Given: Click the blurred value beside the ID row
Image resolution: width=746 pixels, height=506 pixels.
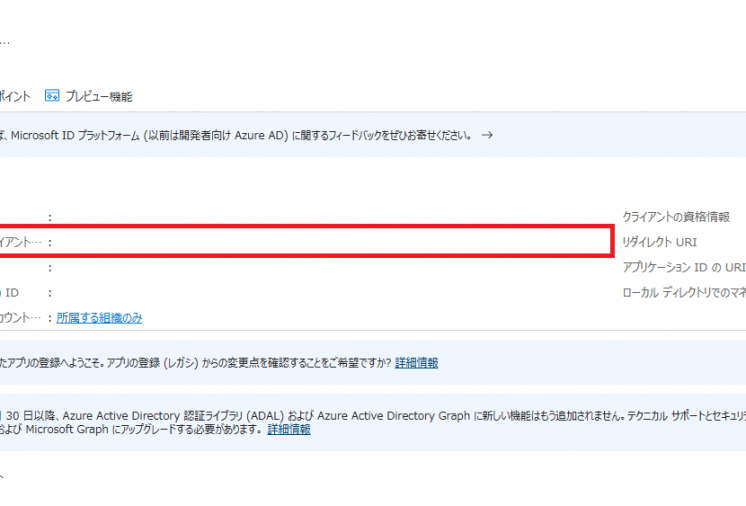Looking at the screenshot, I should pos(207,293).
